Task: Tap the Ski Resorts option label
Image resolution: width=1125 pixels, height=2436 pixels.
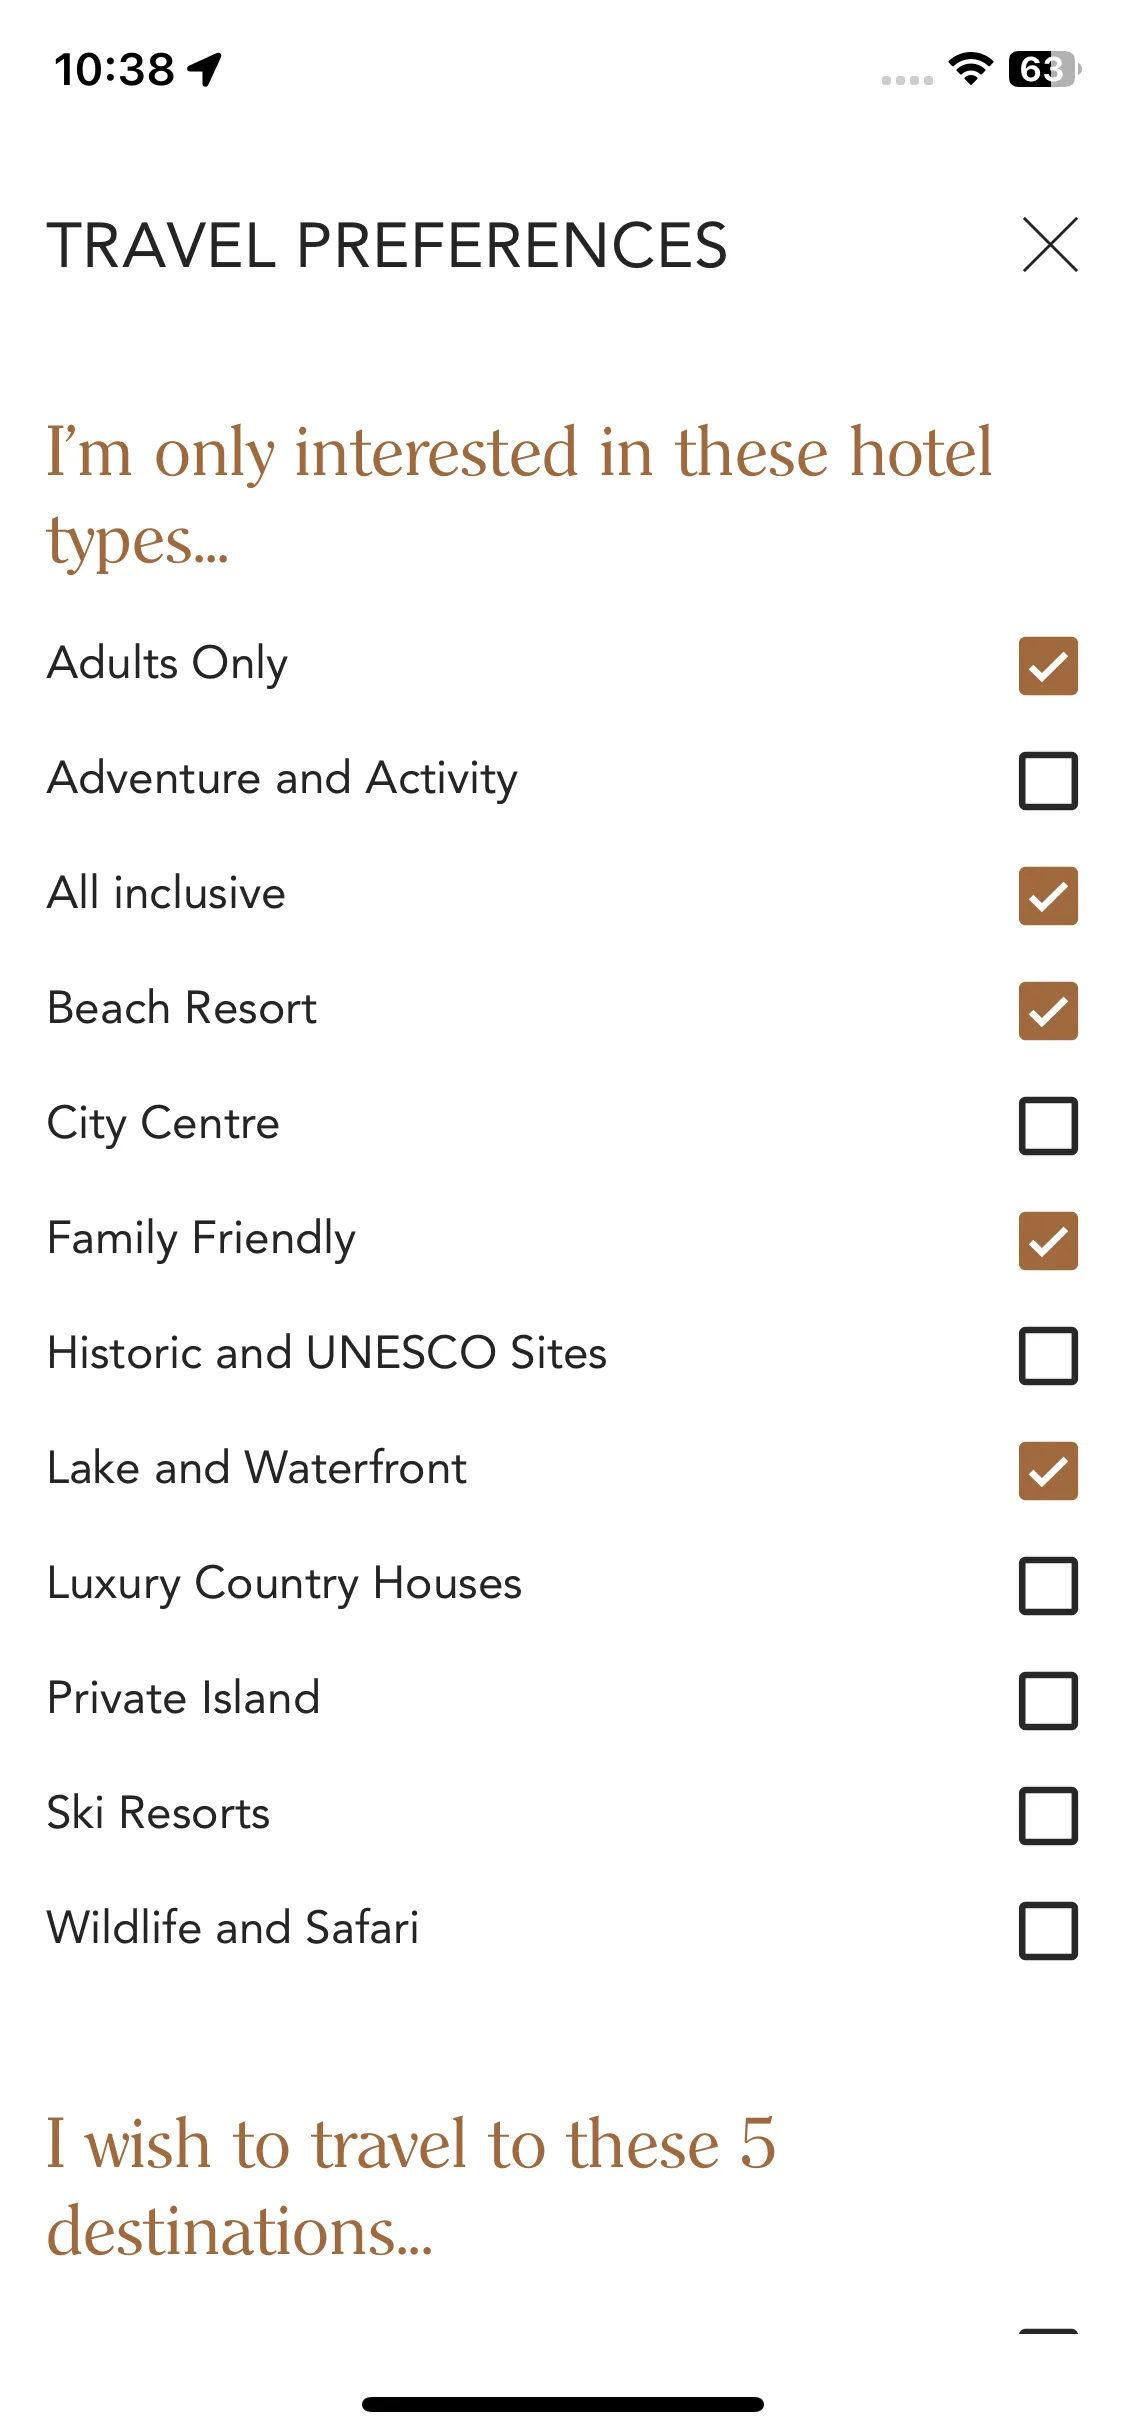Action: pos(159,1813)
